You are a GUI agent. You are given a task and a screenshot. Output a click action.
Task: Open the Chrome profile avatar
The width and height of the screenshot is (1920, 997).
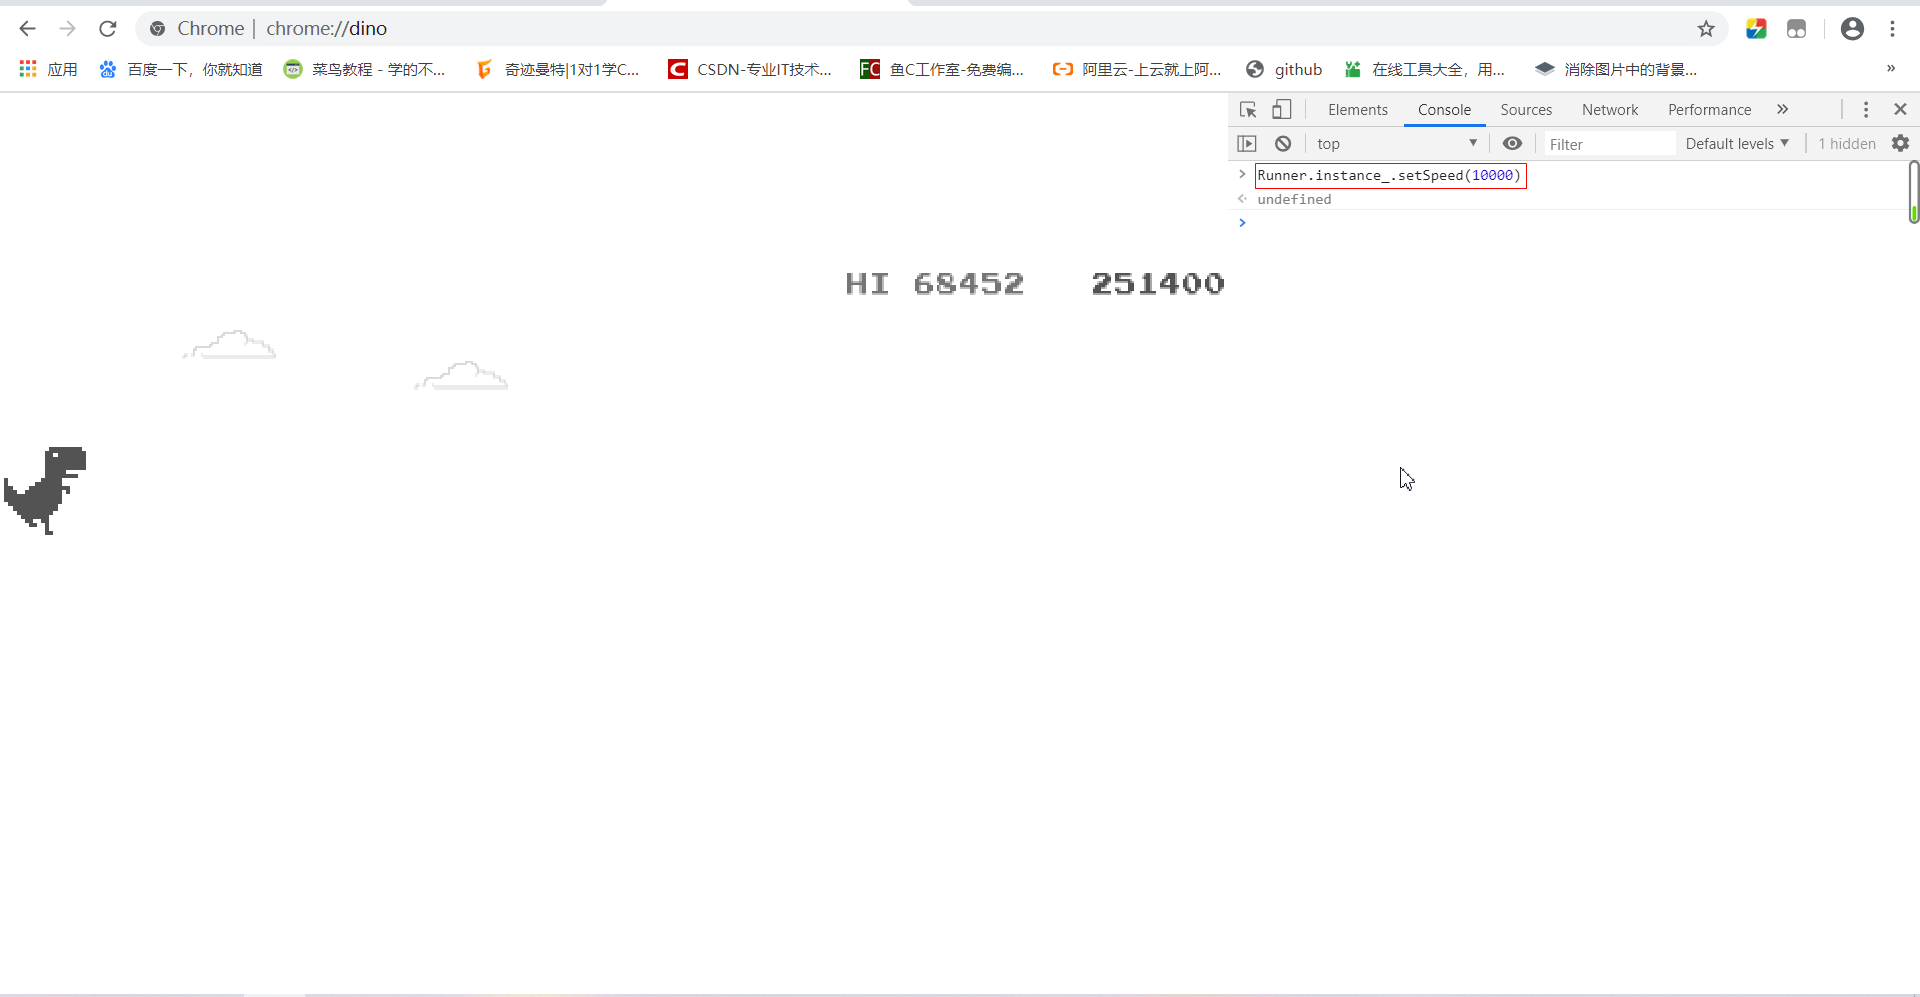click(1852, 28)
